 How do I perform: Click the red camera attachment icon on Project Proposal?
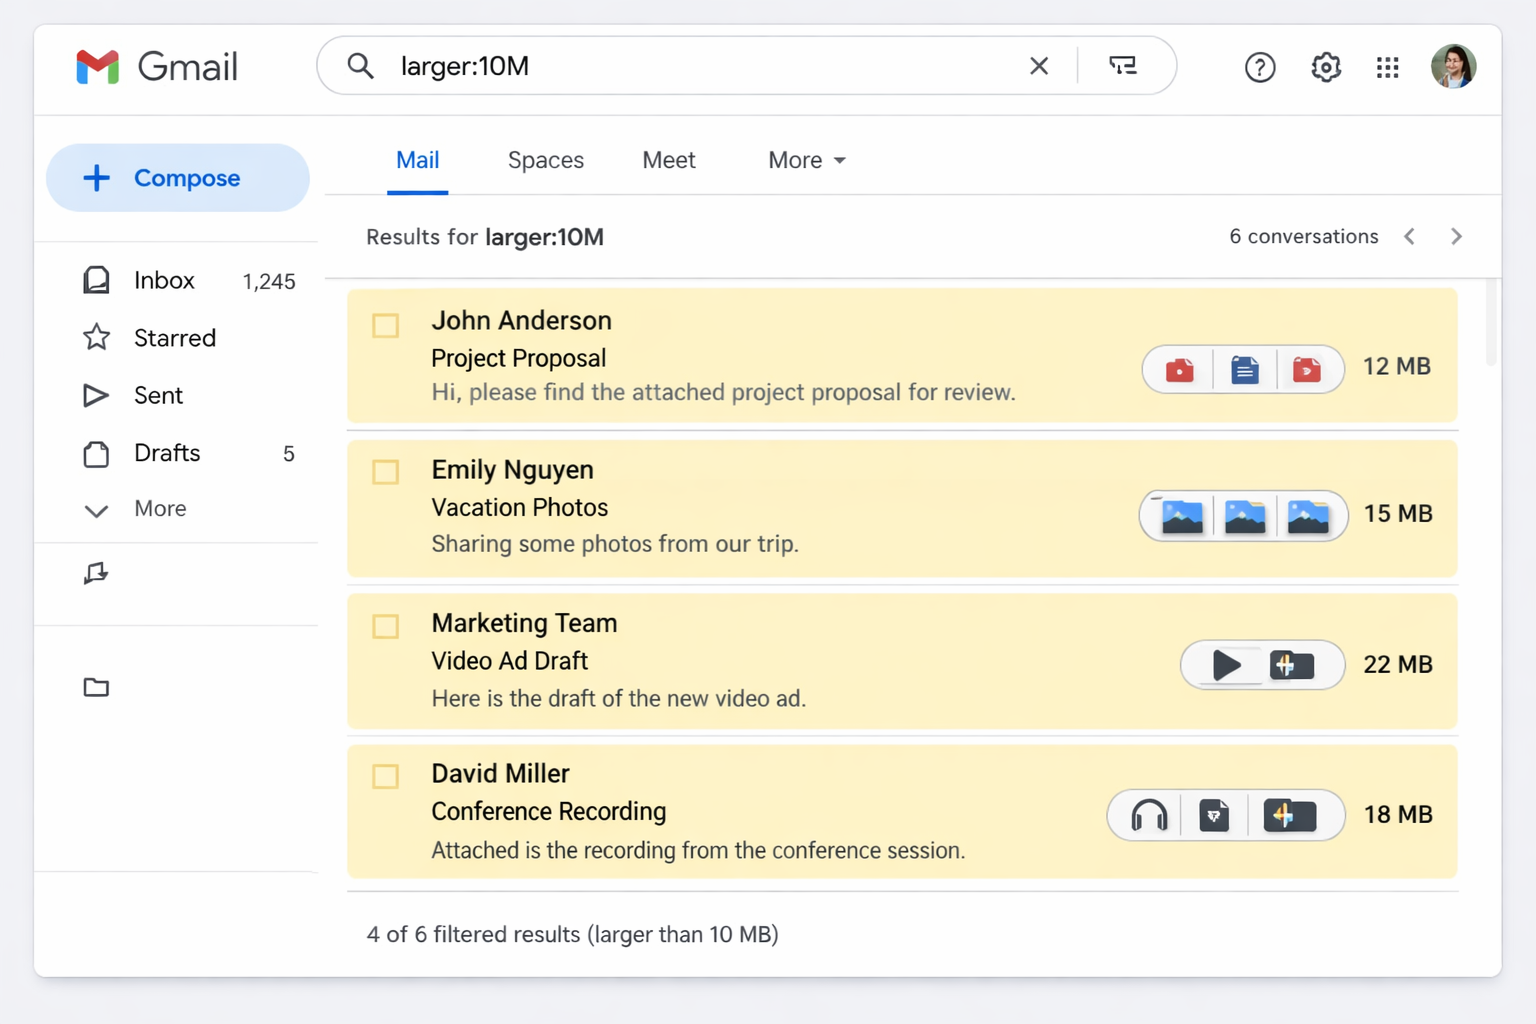pyautogui.click(x=1178, y=369)
